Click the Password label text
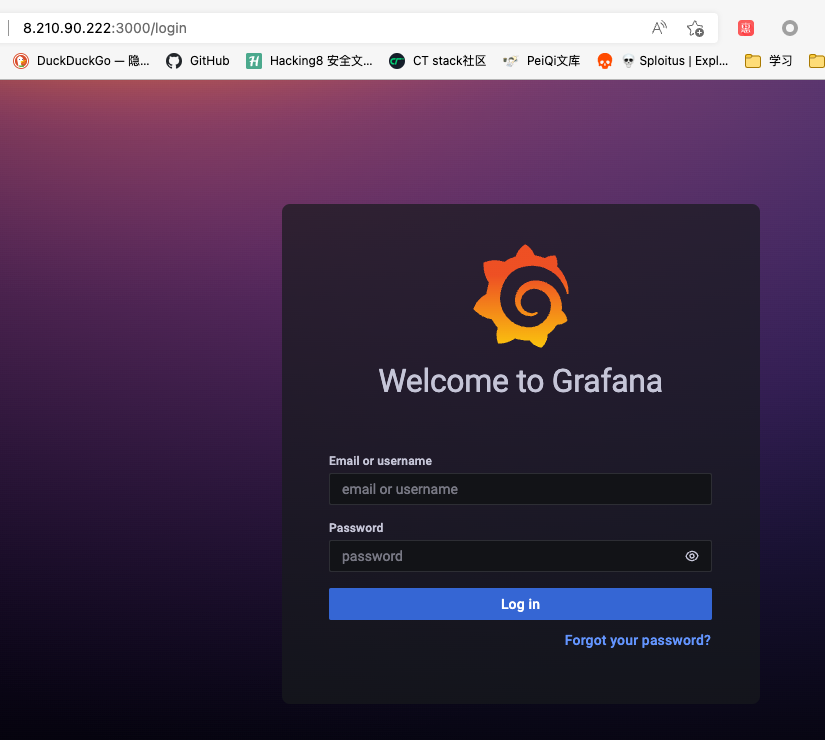This screenshot has width=825, height=740. (356, 527)
